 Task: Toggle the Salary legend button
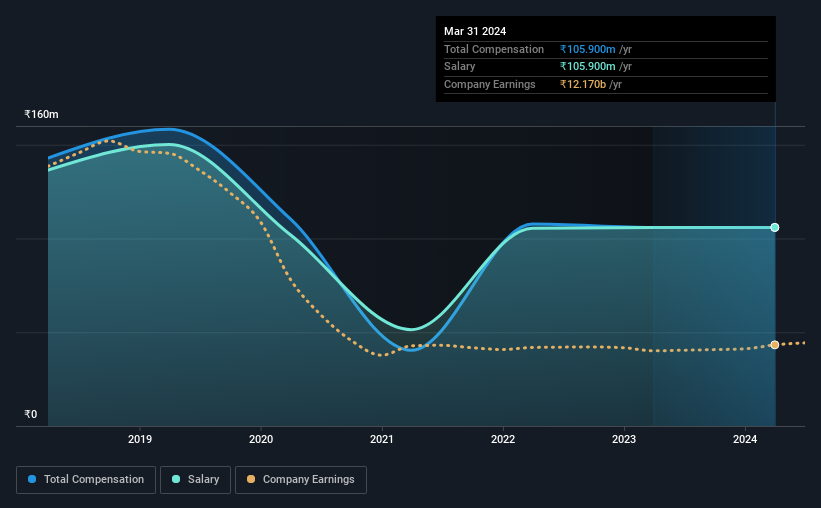[195, 480]
